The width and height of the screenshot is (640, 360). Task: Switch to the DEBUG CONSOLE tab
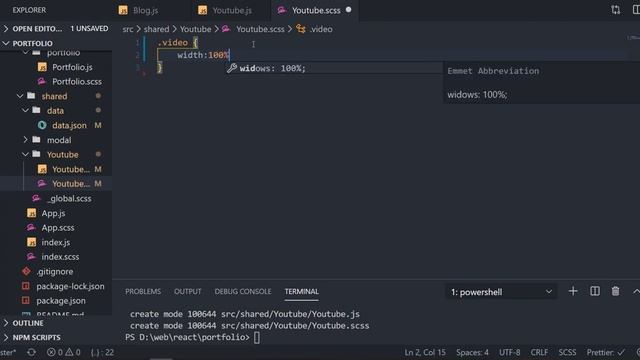click(243, 291)
